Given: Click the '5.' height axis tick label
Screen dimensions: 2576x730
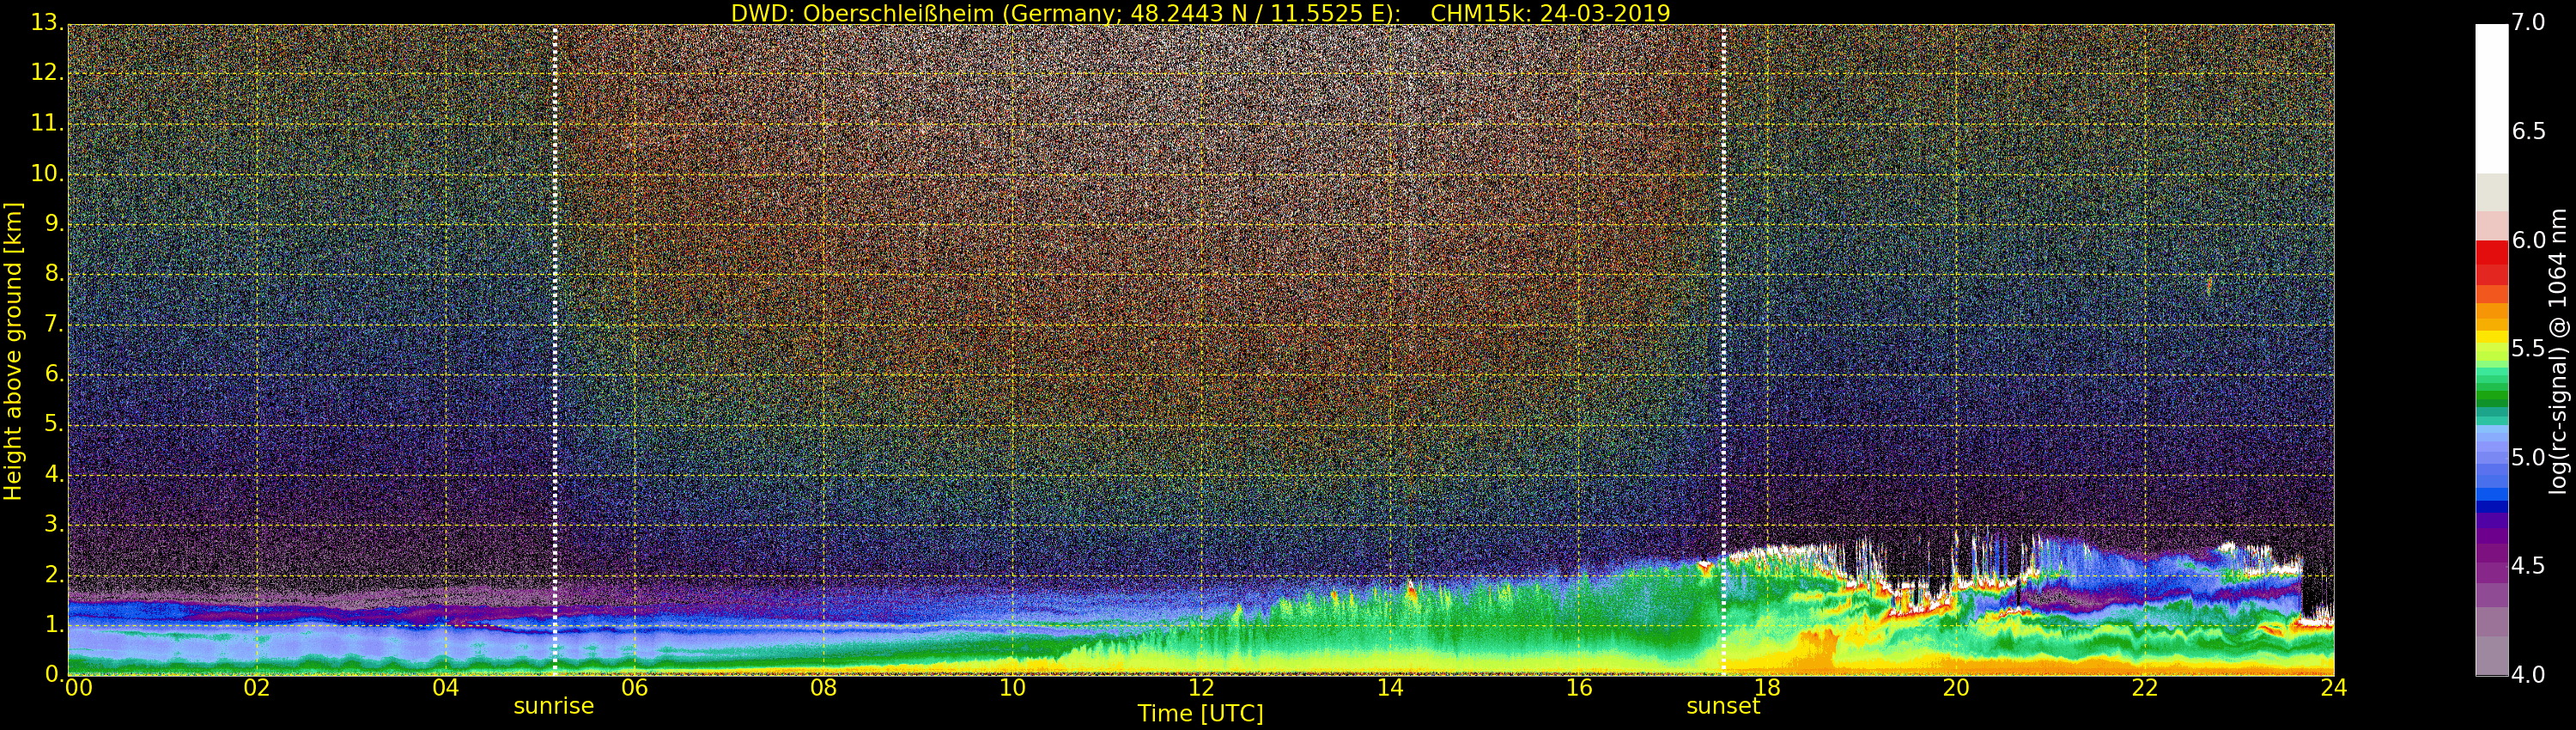Looking at the screenshot, I should [x=54, y=424].
